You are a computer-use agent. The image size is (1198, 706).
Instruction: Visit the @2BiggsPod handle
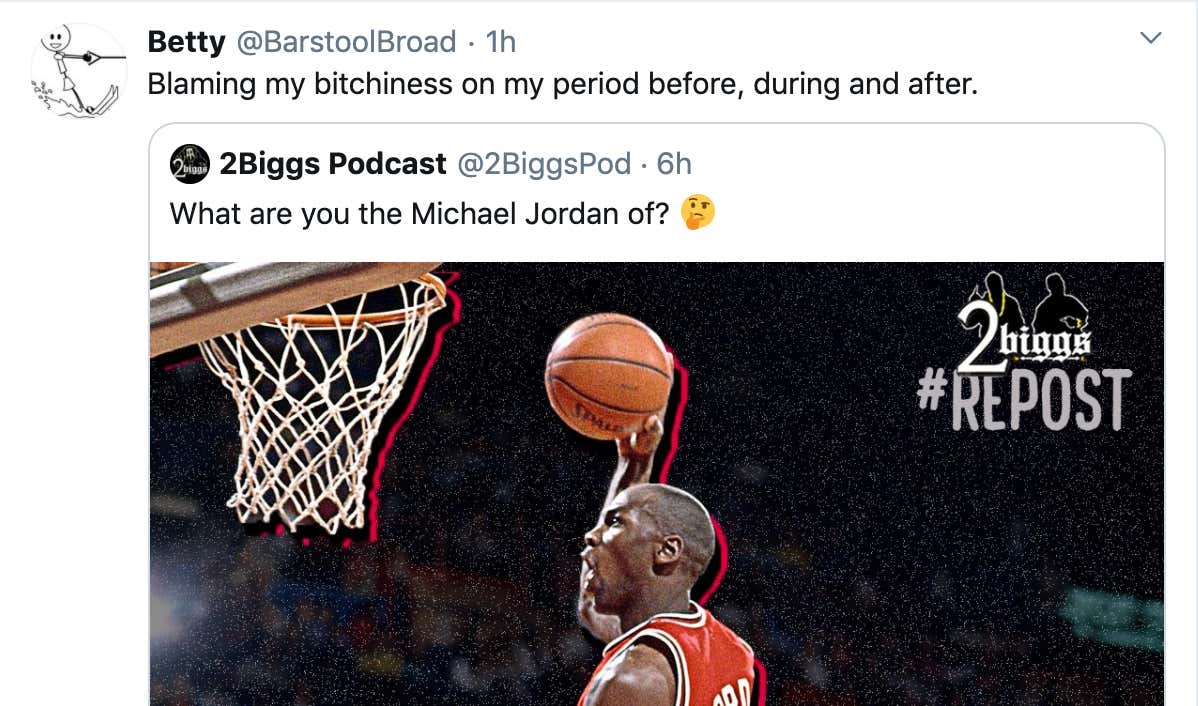coord(544,164)
